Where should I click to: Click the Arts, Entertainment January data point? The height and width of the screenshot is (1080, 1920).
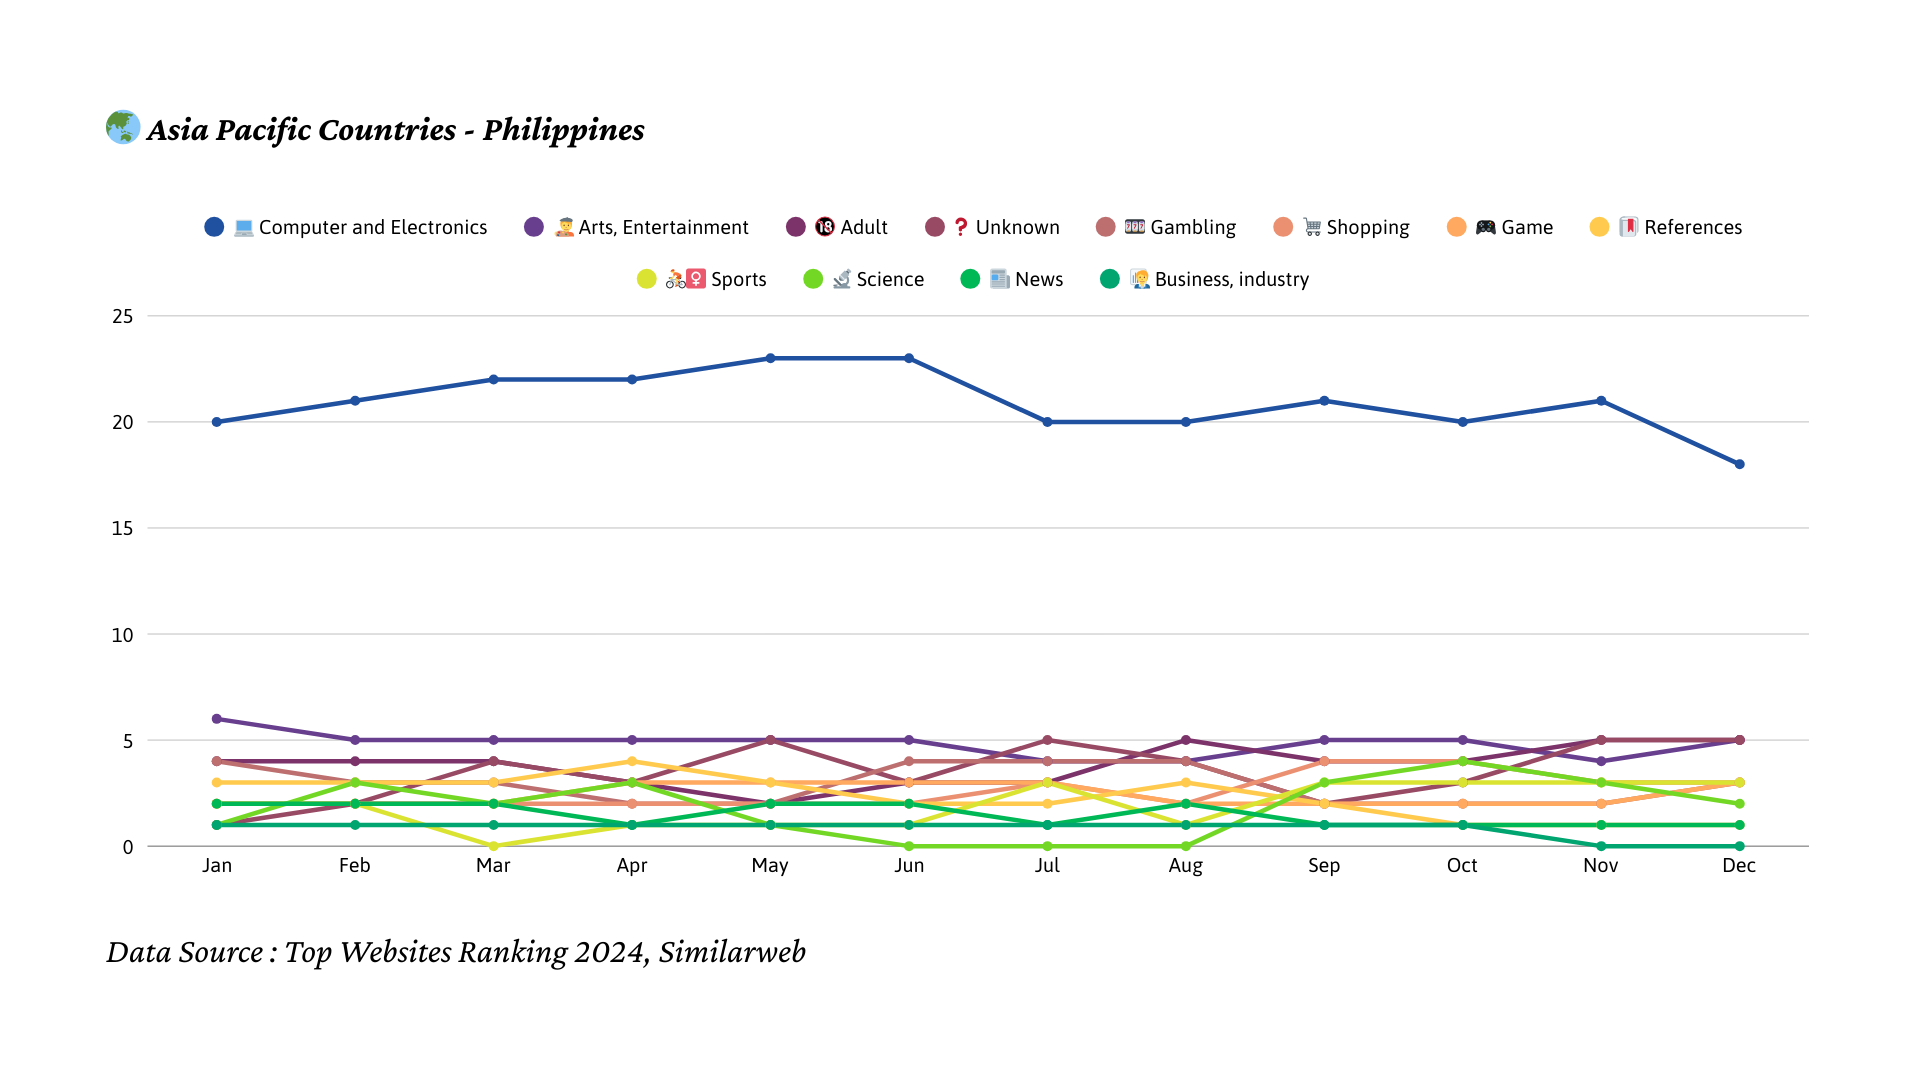point(217,719)
